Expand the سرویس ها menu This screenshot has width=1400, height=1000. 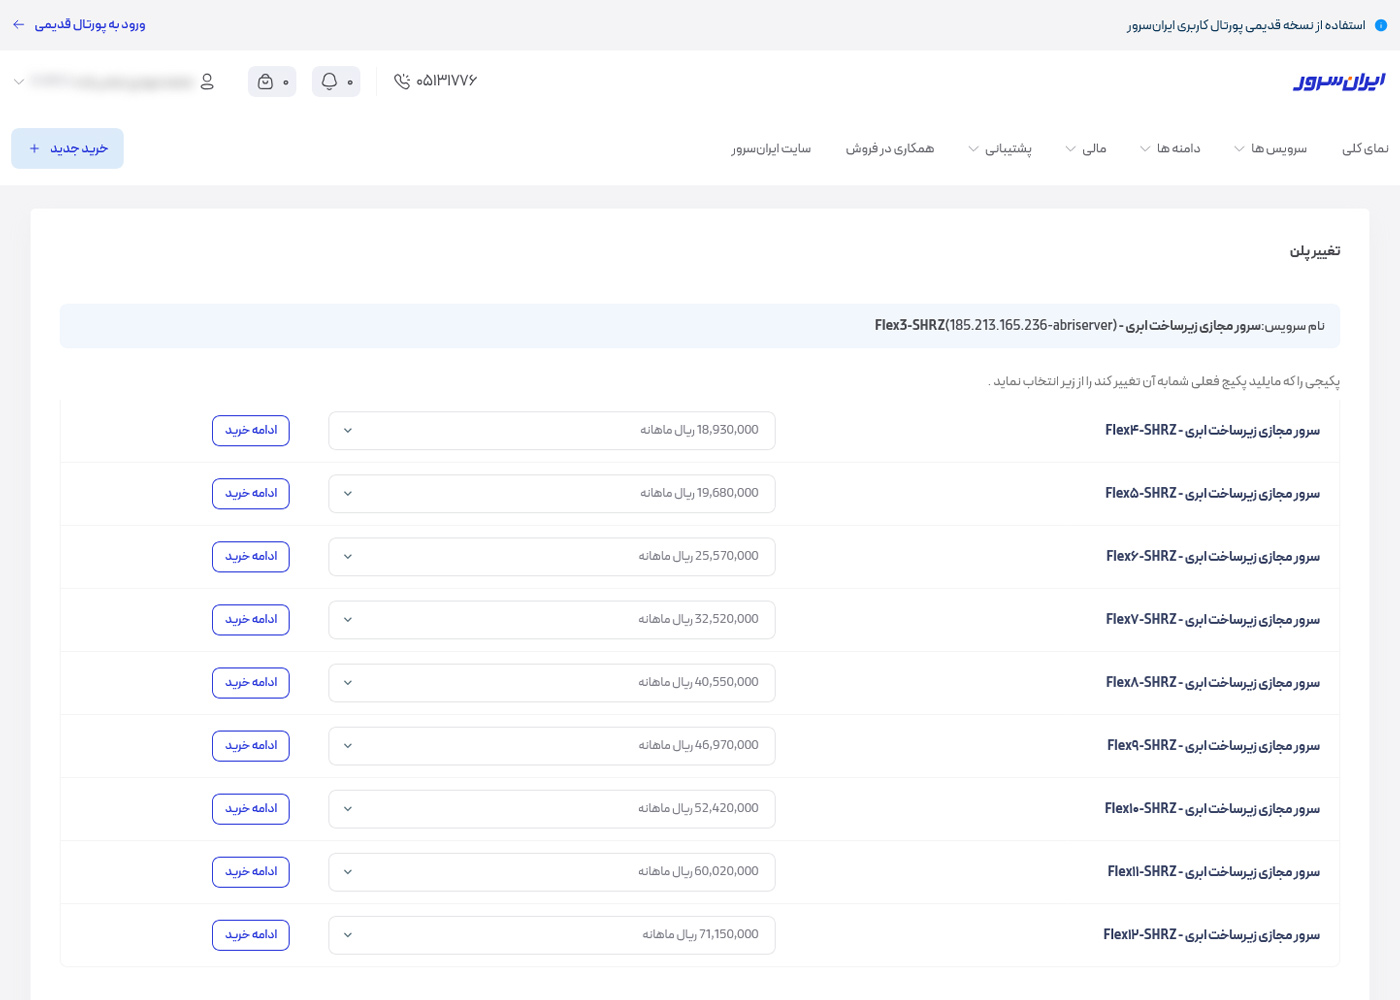pyautogui.click(x=1270, y=149)
